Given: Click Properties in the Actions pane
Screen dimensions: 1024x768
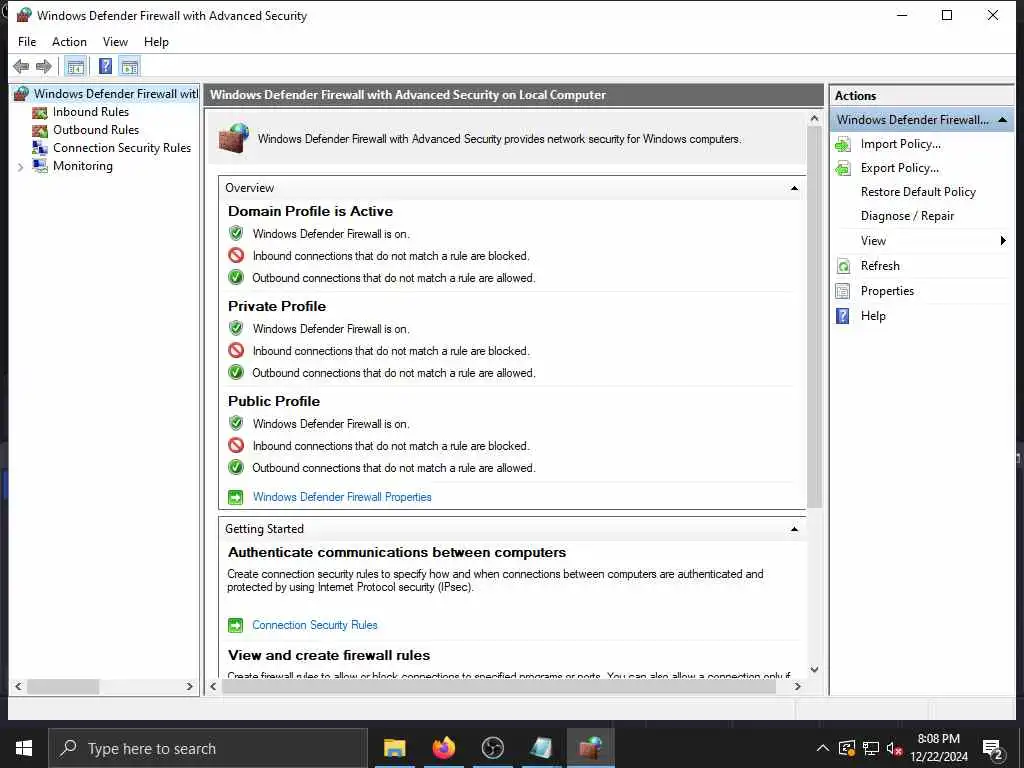Looking at the screenshot, I should point(887,291).
